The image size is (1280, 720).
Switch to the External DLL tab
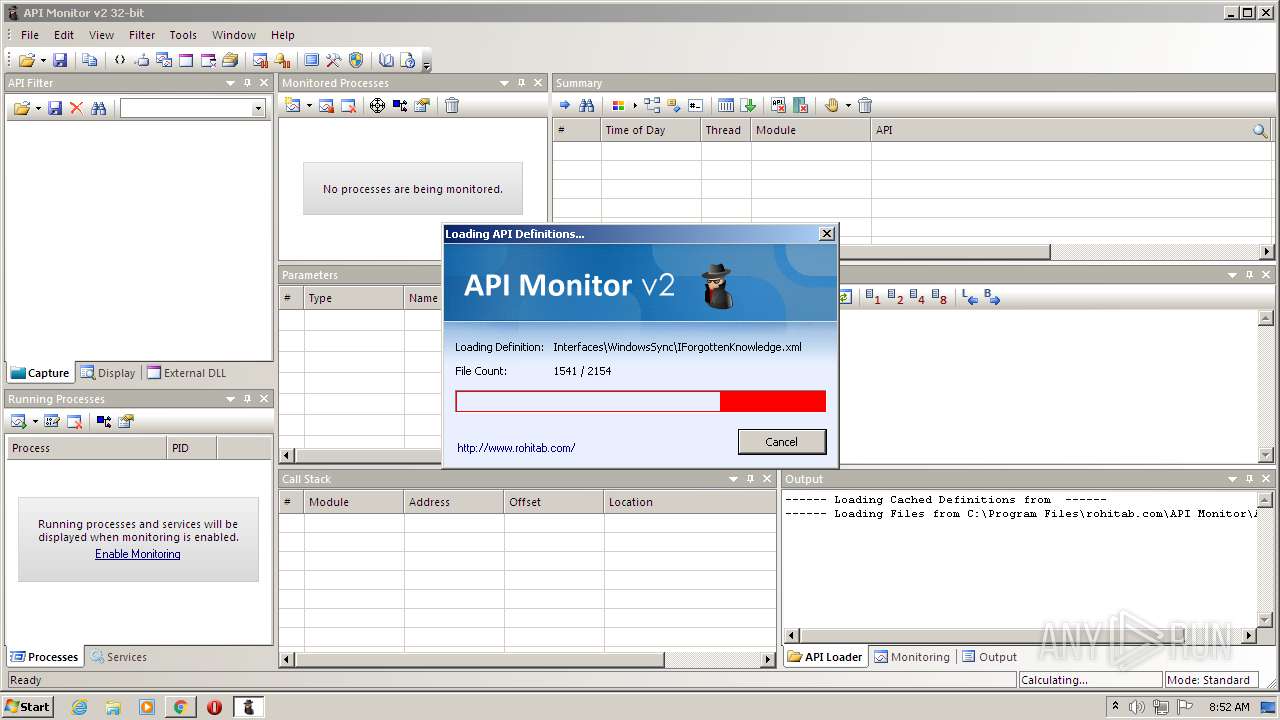click(187, 373)
